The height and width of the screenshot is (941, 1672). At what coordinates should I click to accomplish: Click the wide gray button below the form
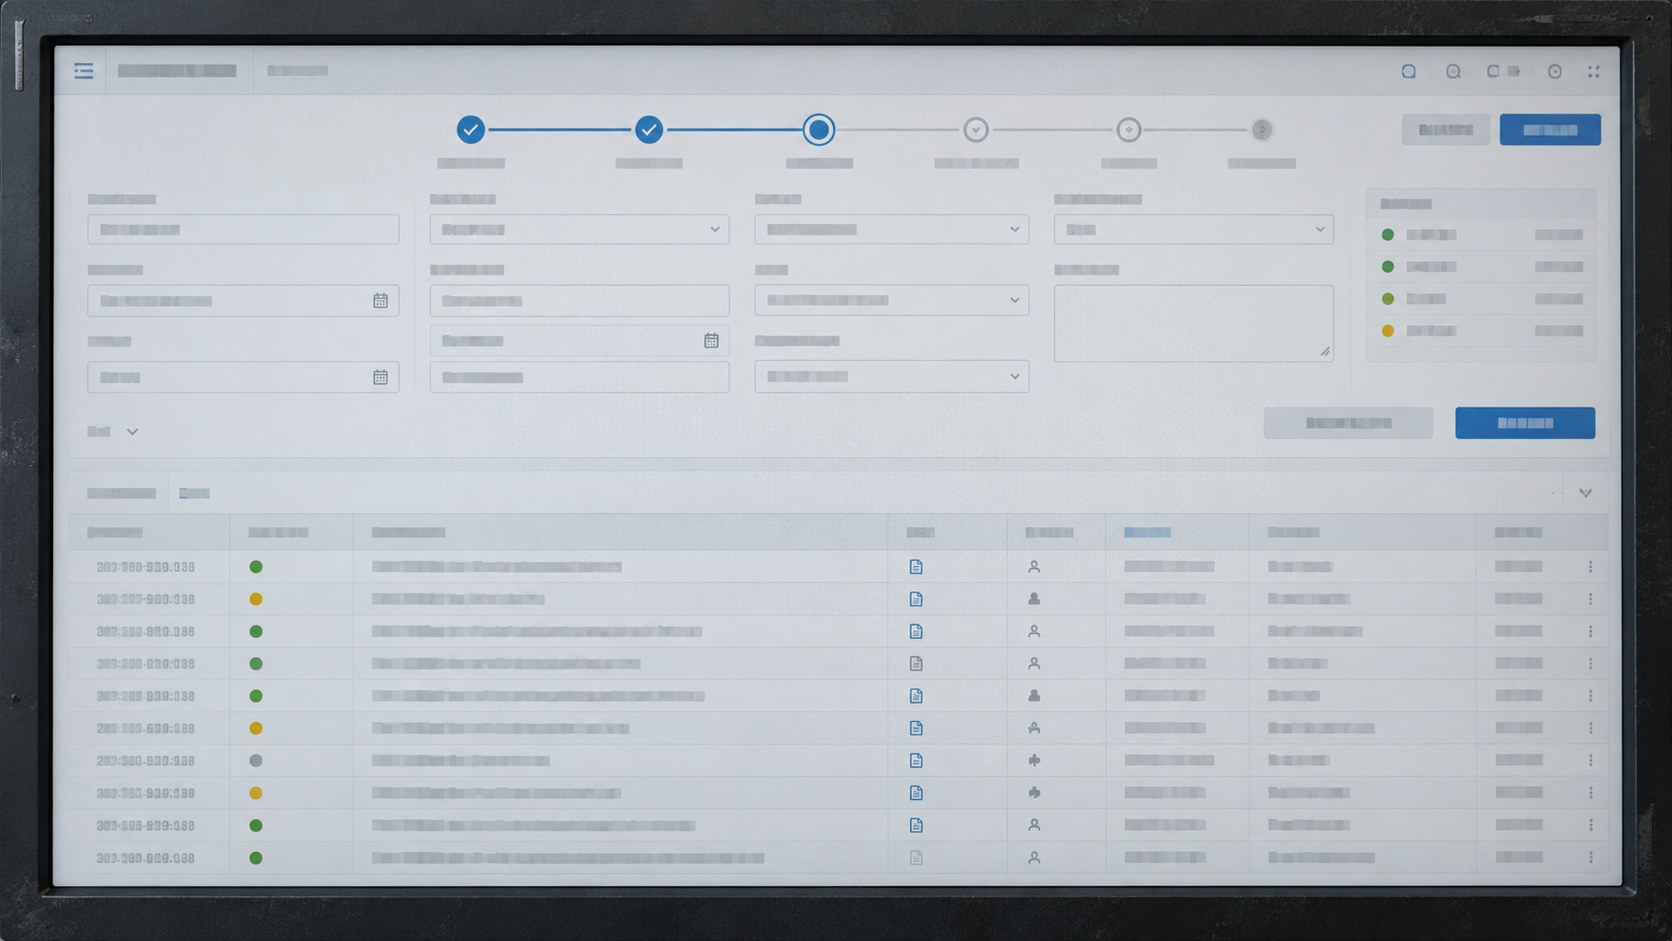coord(1348,423)
